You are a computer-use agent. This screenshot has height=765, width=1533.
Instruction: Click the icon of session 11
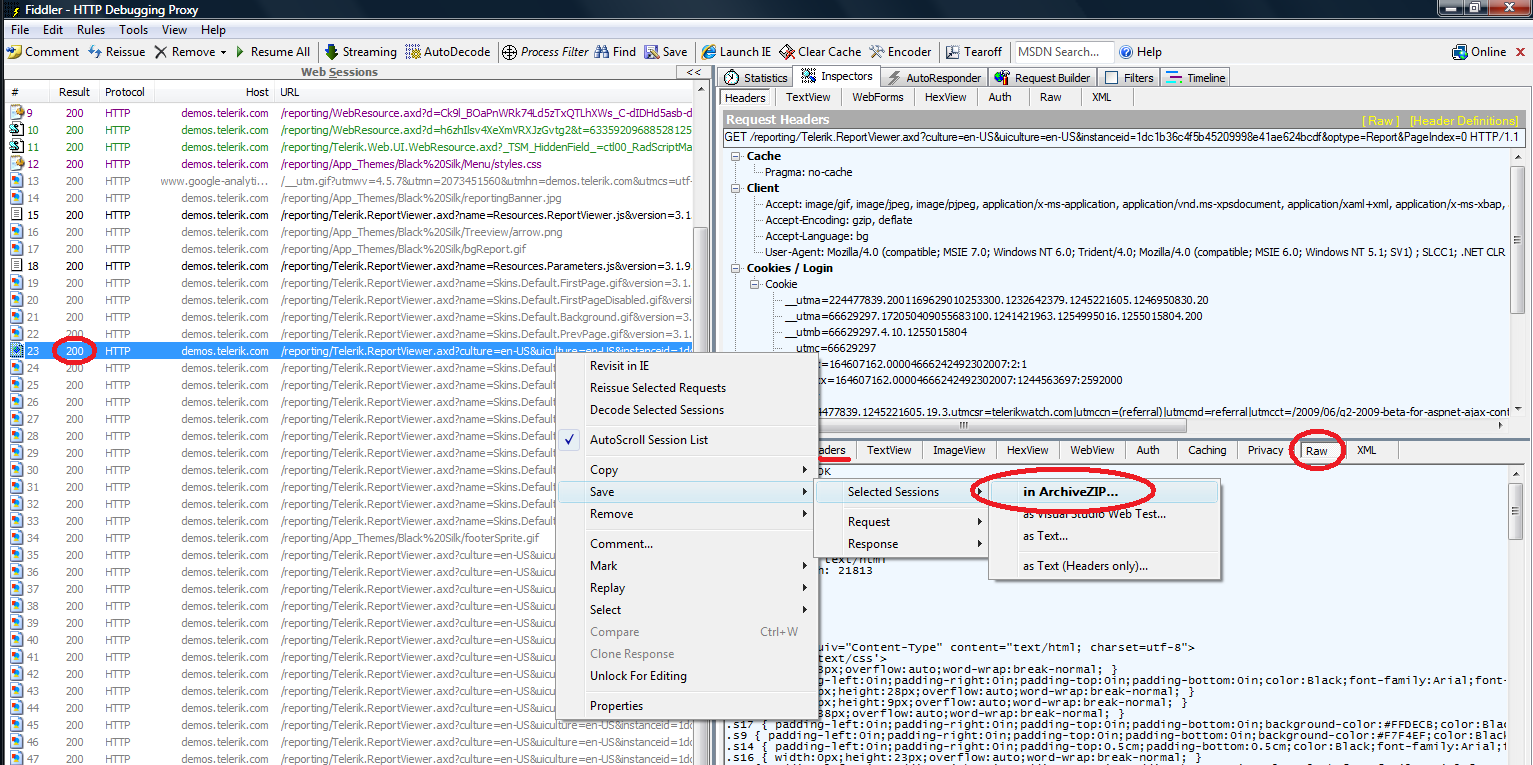17,147
